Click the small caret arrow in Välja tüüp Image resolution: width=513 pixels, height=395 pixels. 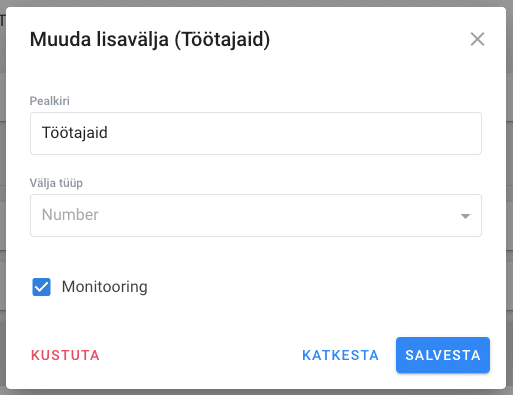click(465, 216)
